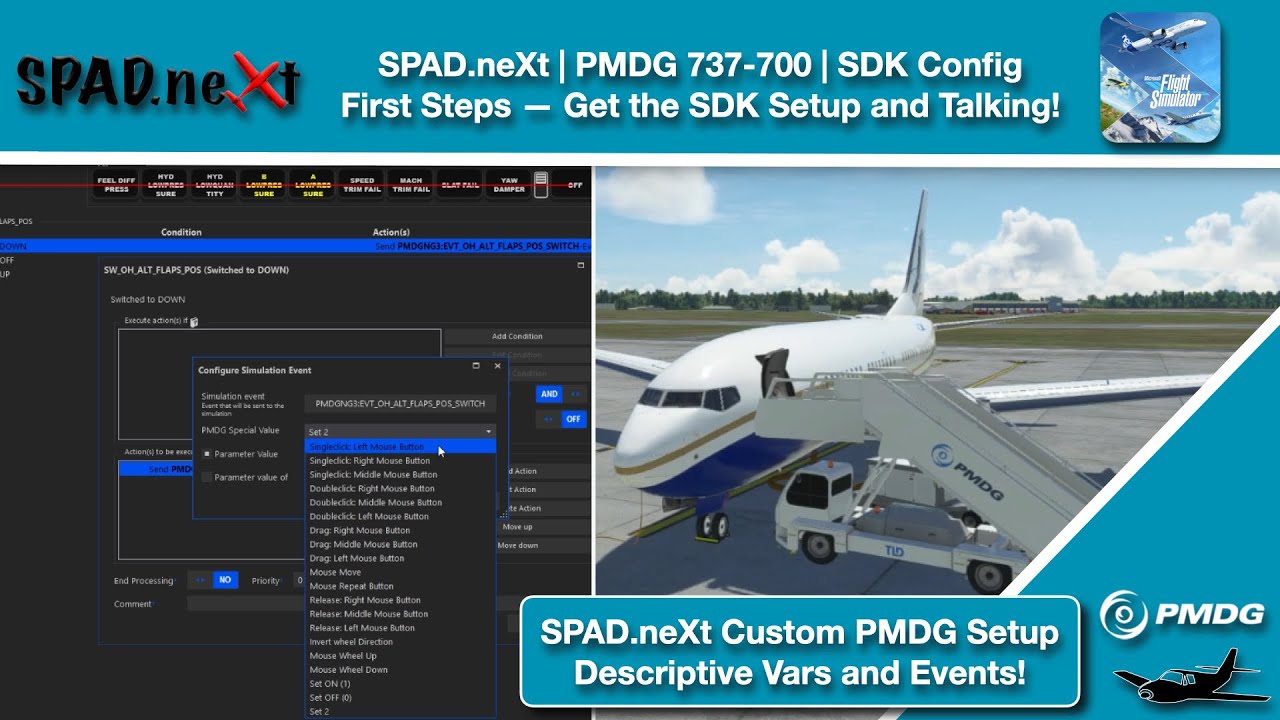Choose Doubleclick: Left Mouse Button

(x=400, y=517)
